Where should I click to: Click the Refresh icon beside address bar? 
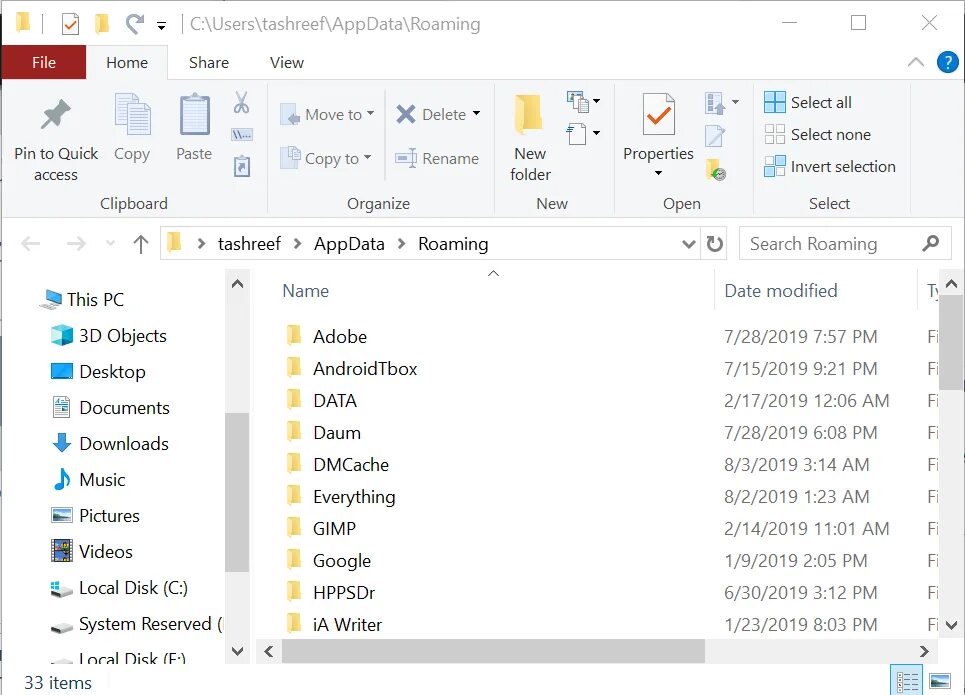point(715,244)
